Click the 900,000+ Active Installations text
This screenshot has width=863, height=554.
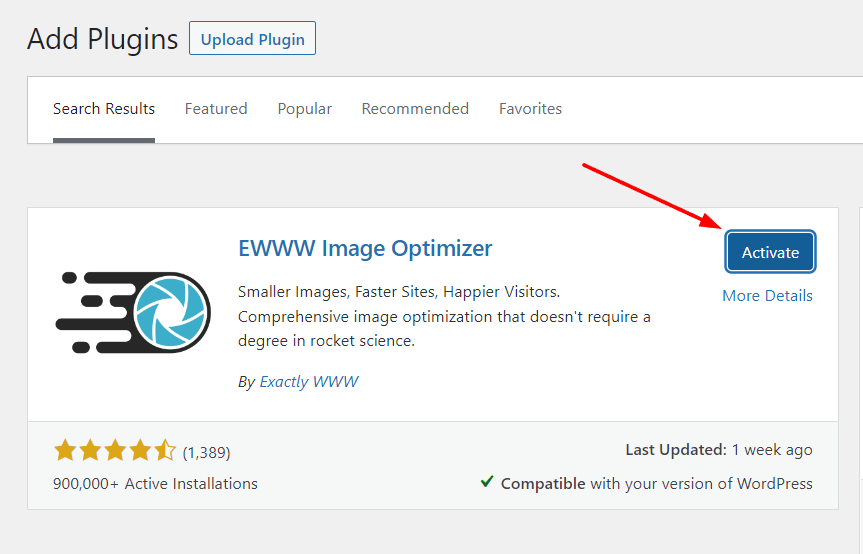[x=155, y=484]
